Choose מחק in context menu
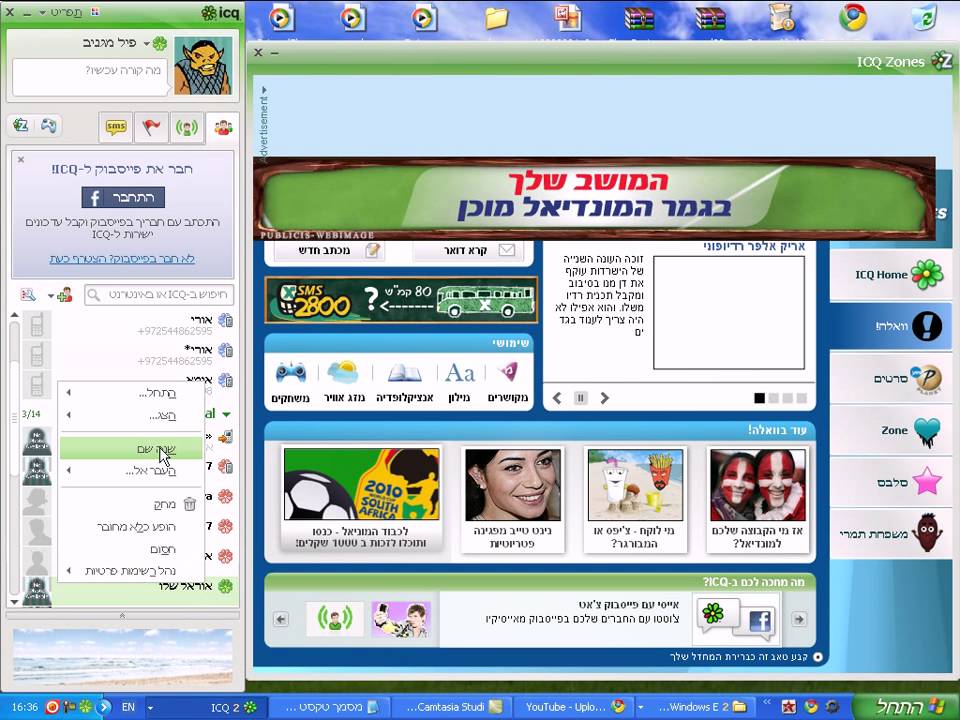This screenshot has width=960, height=720. [131, 504]
